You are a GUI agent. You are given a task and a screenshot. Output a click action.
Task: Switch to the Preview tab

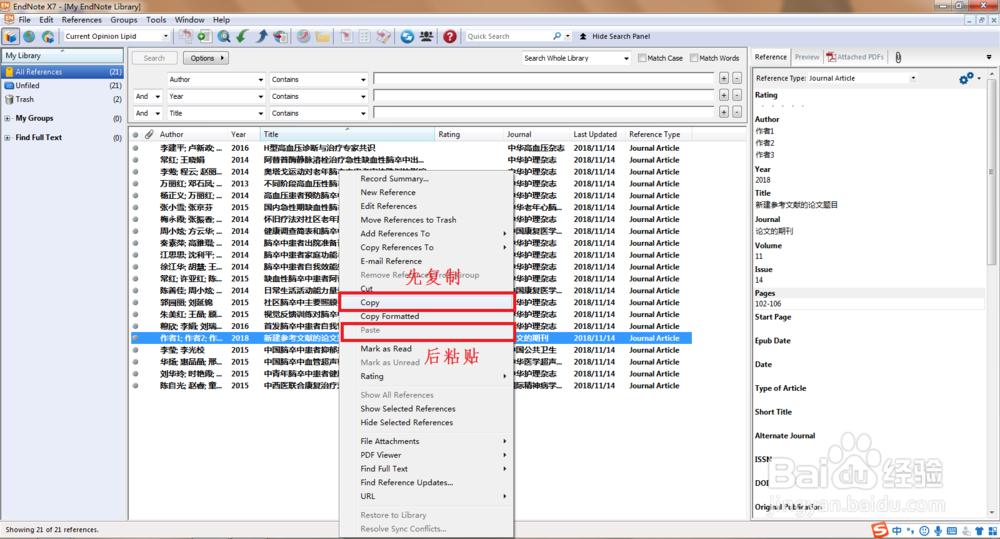[807, 57]
